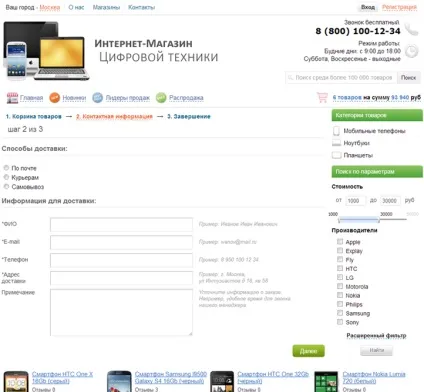This screenshot has width=424, height=392.
Task: Click the price slider right handle
Action: pyautogui.click(x=379, y=219)
